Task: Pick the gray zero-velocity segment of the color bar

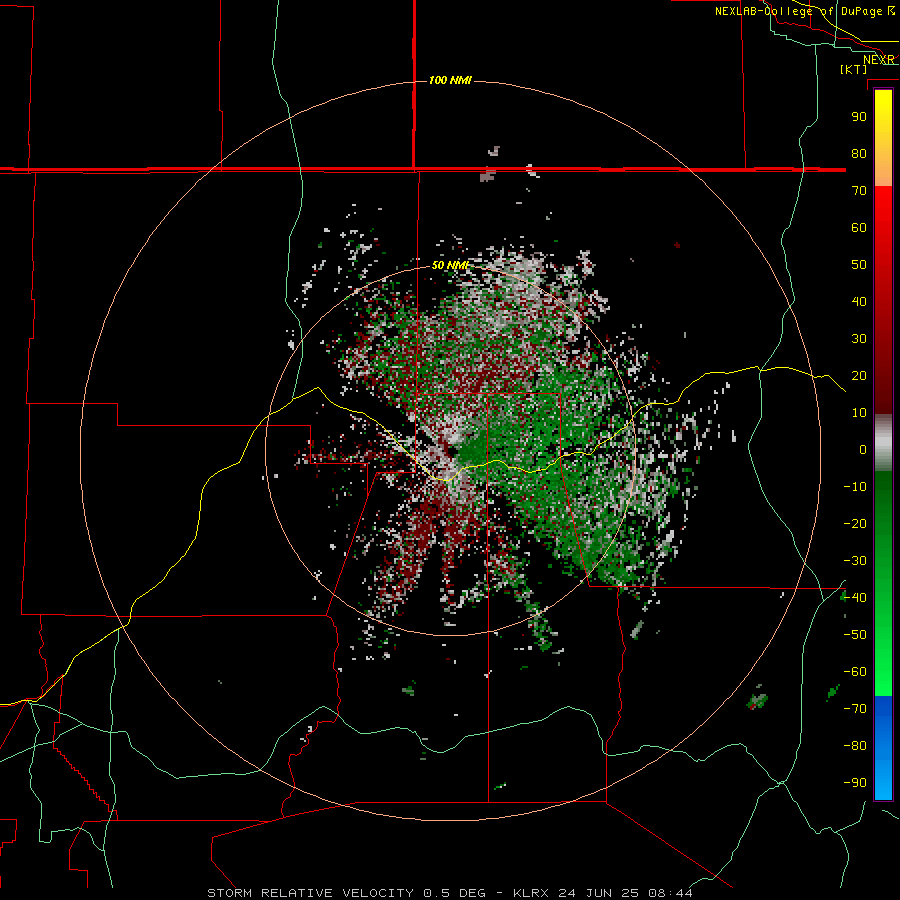Action: [x=883, y=443]
